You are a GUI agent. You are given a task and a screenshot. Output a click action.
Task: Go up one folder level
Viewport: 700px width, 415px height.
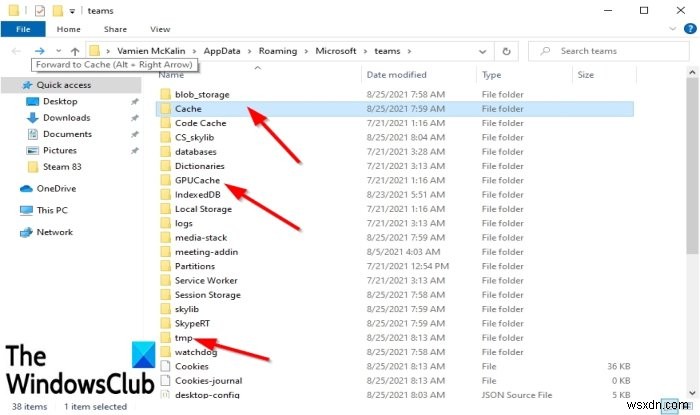(x=75, y=51)
